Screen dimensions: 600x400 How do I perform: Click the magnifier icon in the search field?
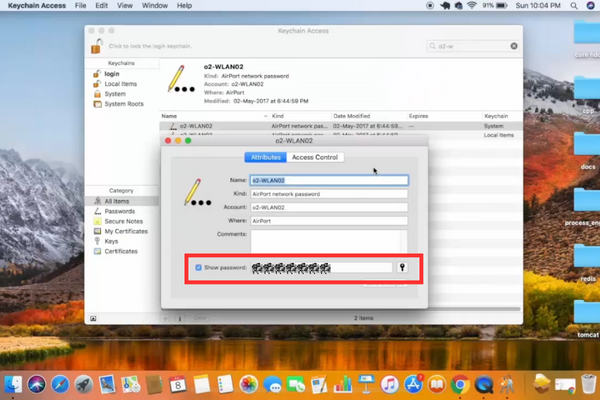click(x=432, y=46)
